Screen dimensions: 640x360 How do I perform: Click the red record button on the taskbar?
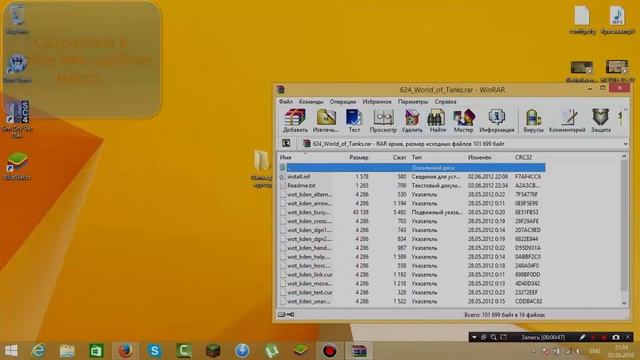pos(329,351)
